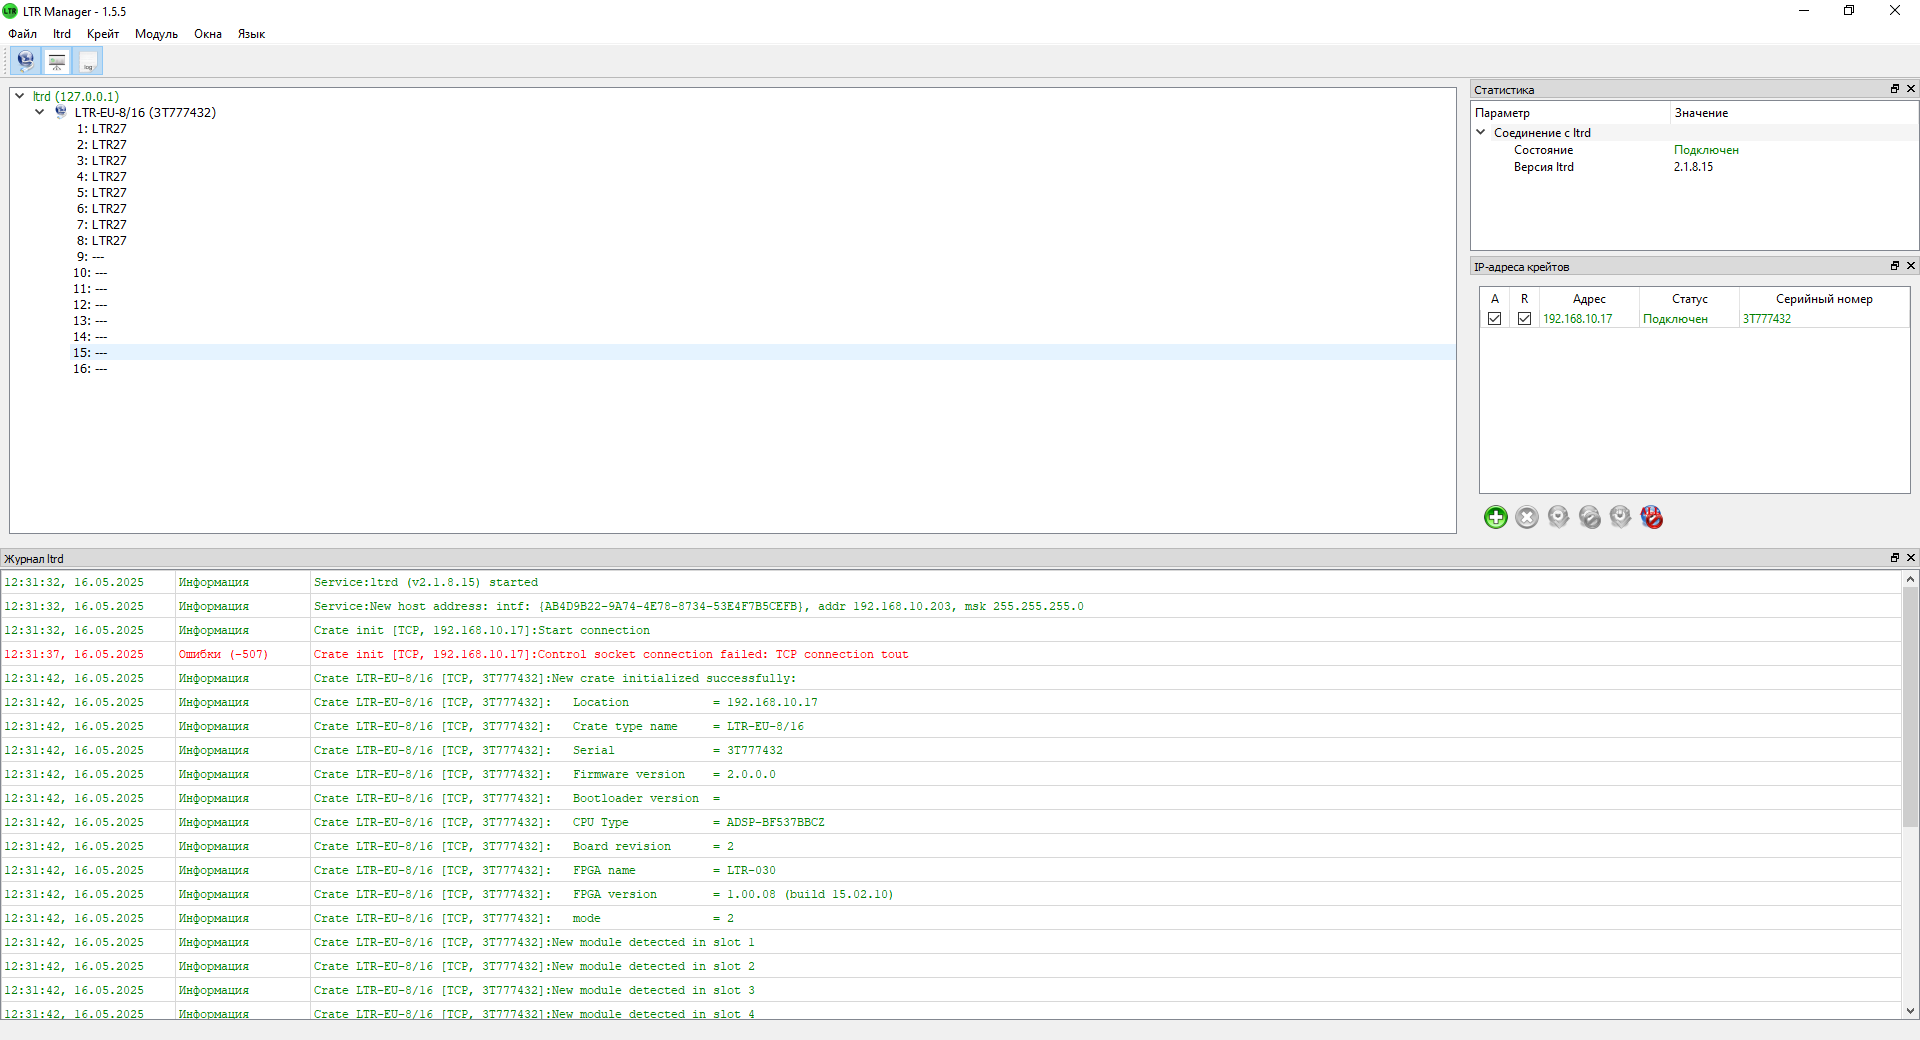Select slot 3: LTR27 module

tap(102, 160)
